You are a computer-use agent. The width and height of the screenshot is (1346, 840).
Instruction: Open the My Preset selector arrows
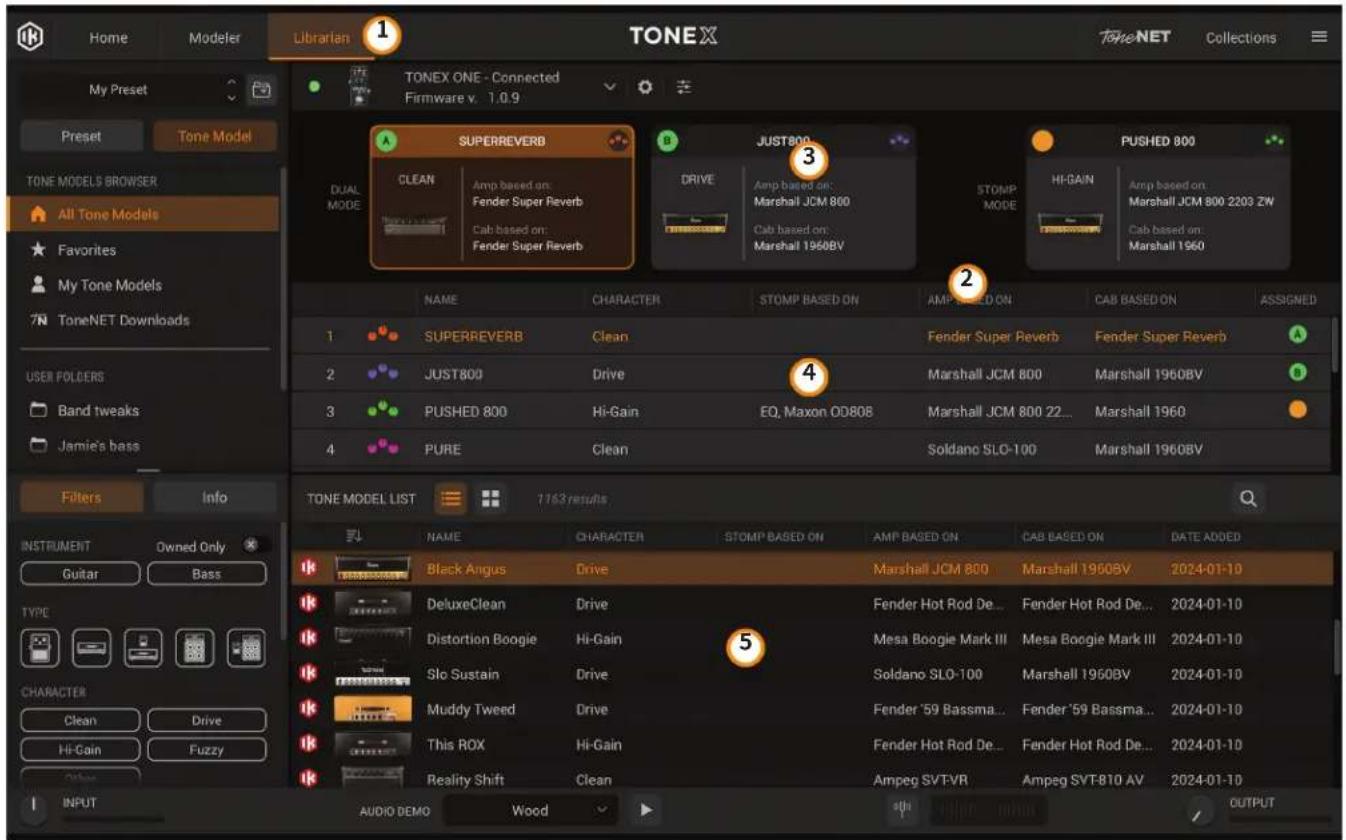click(232, 89)
